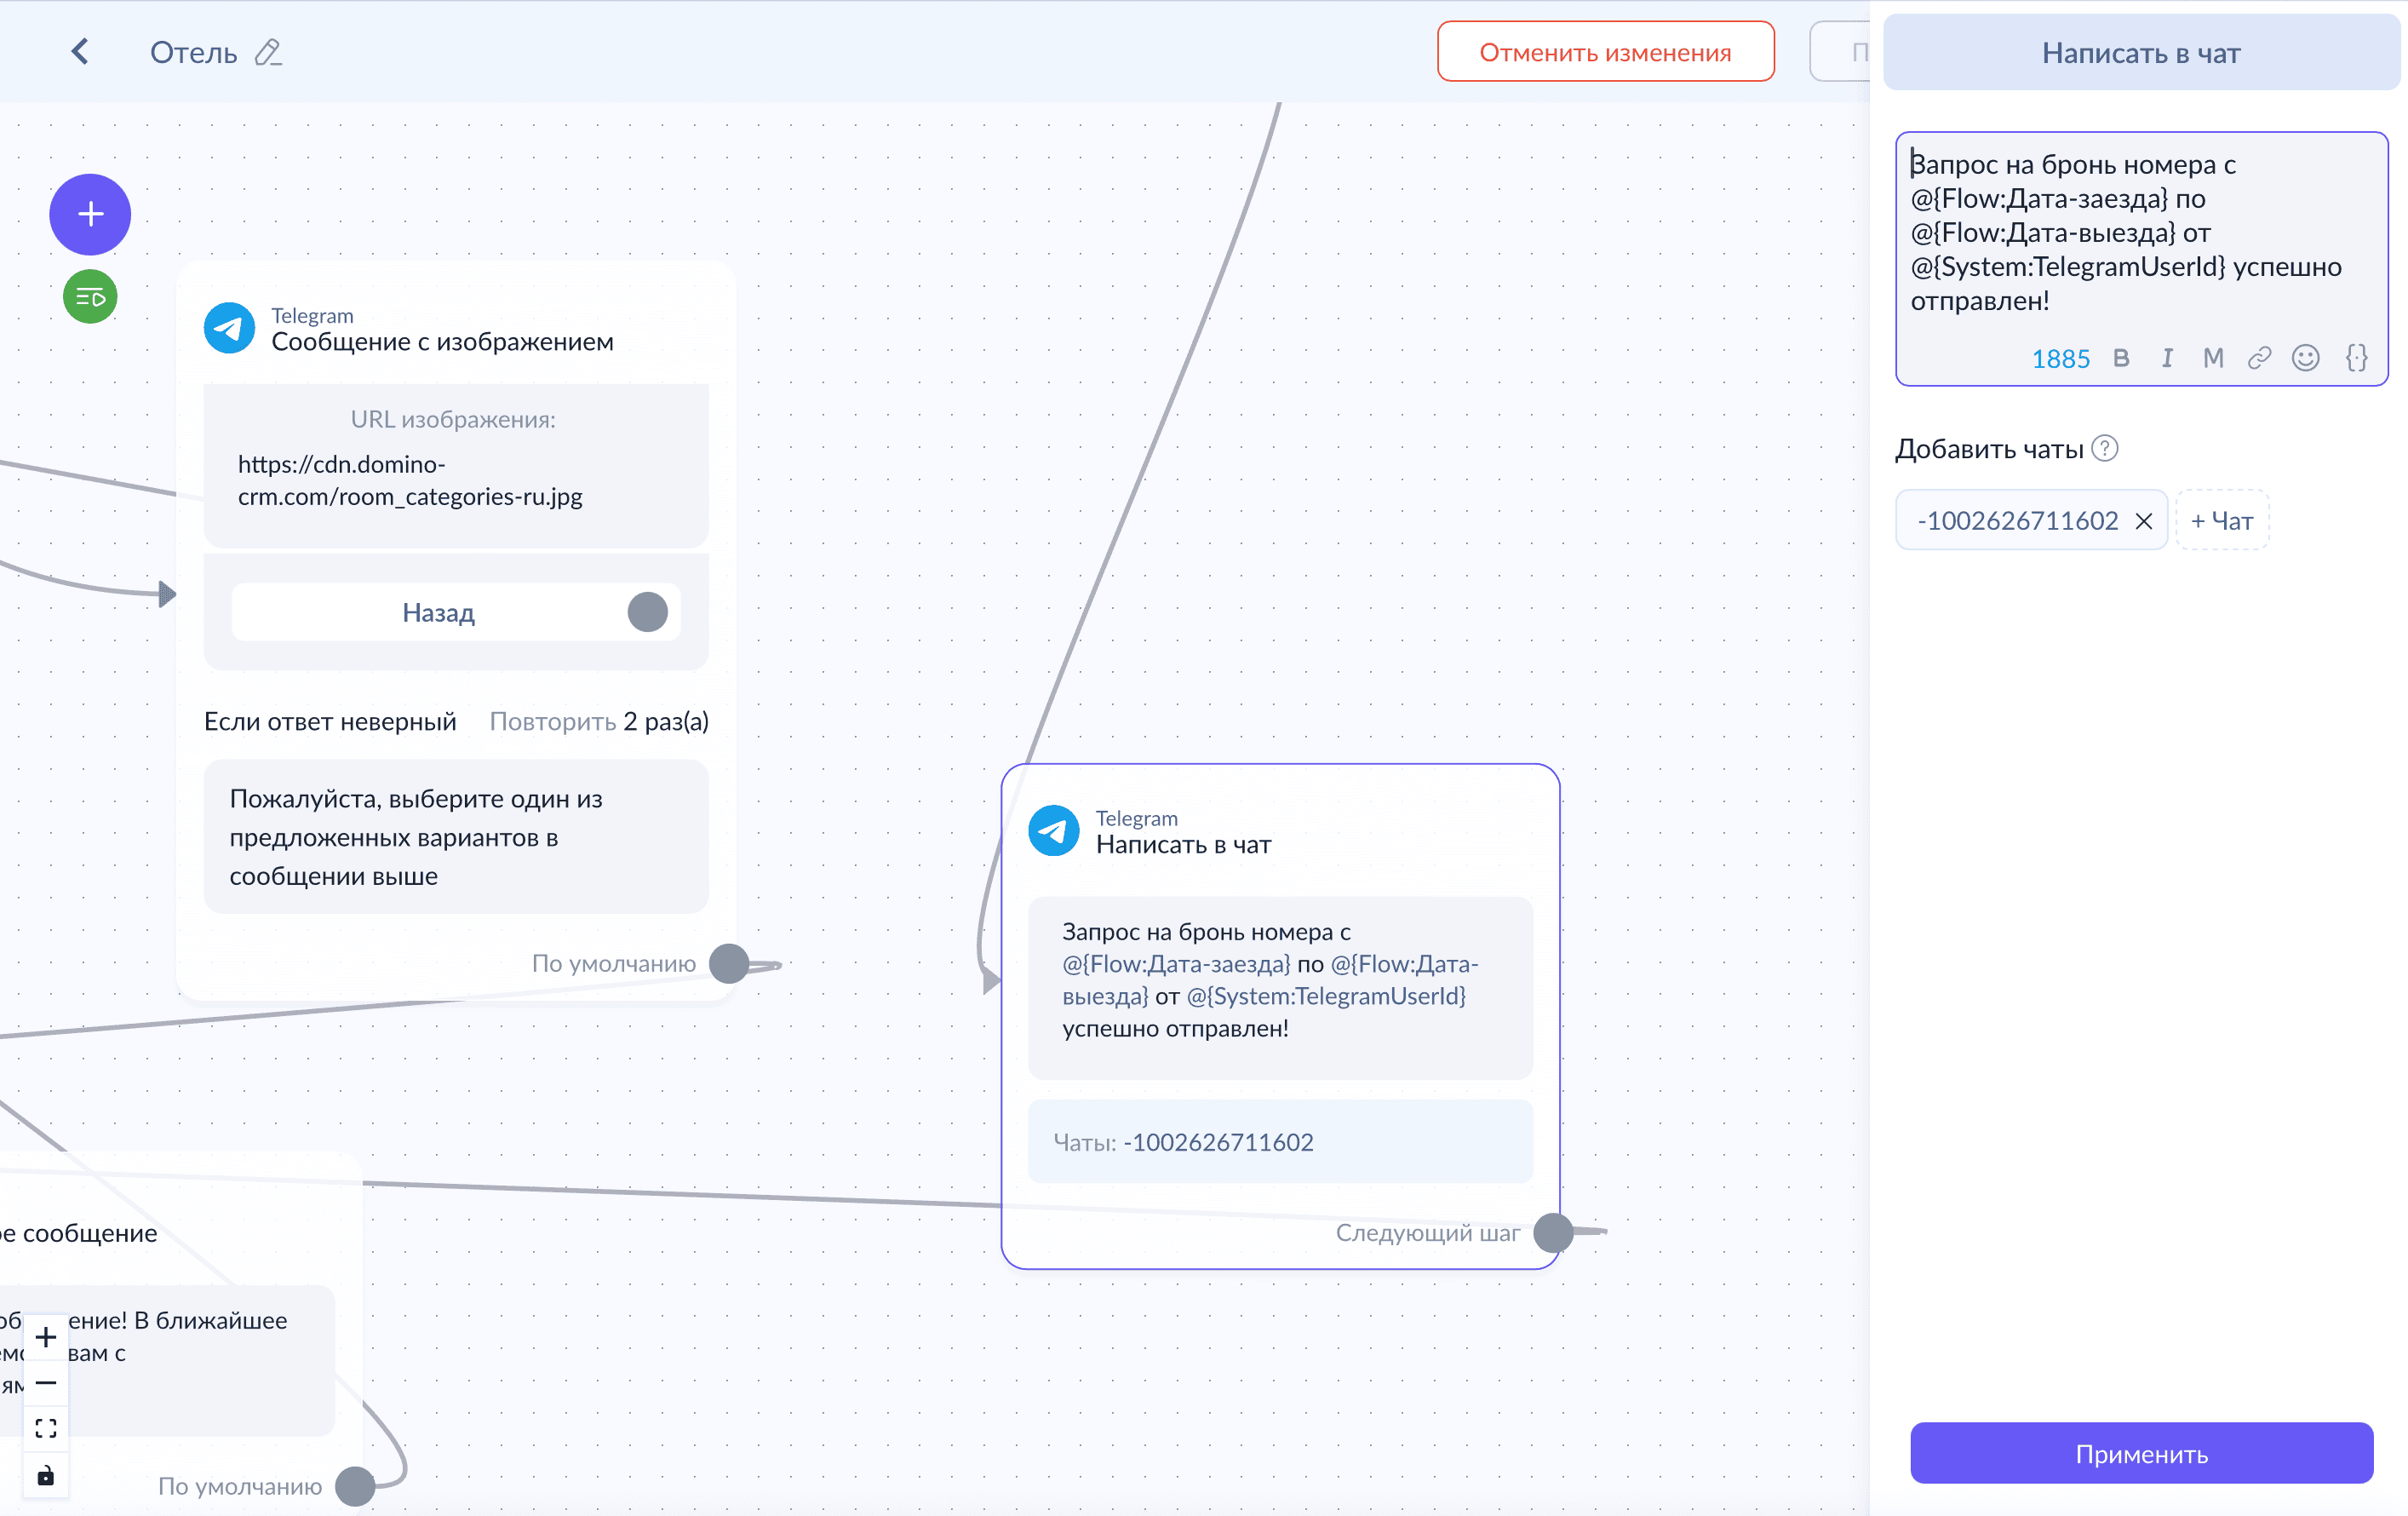Click the 1885 character counter
The width and height of the screenshot is (2408, 1516).
coord(2061,359)
